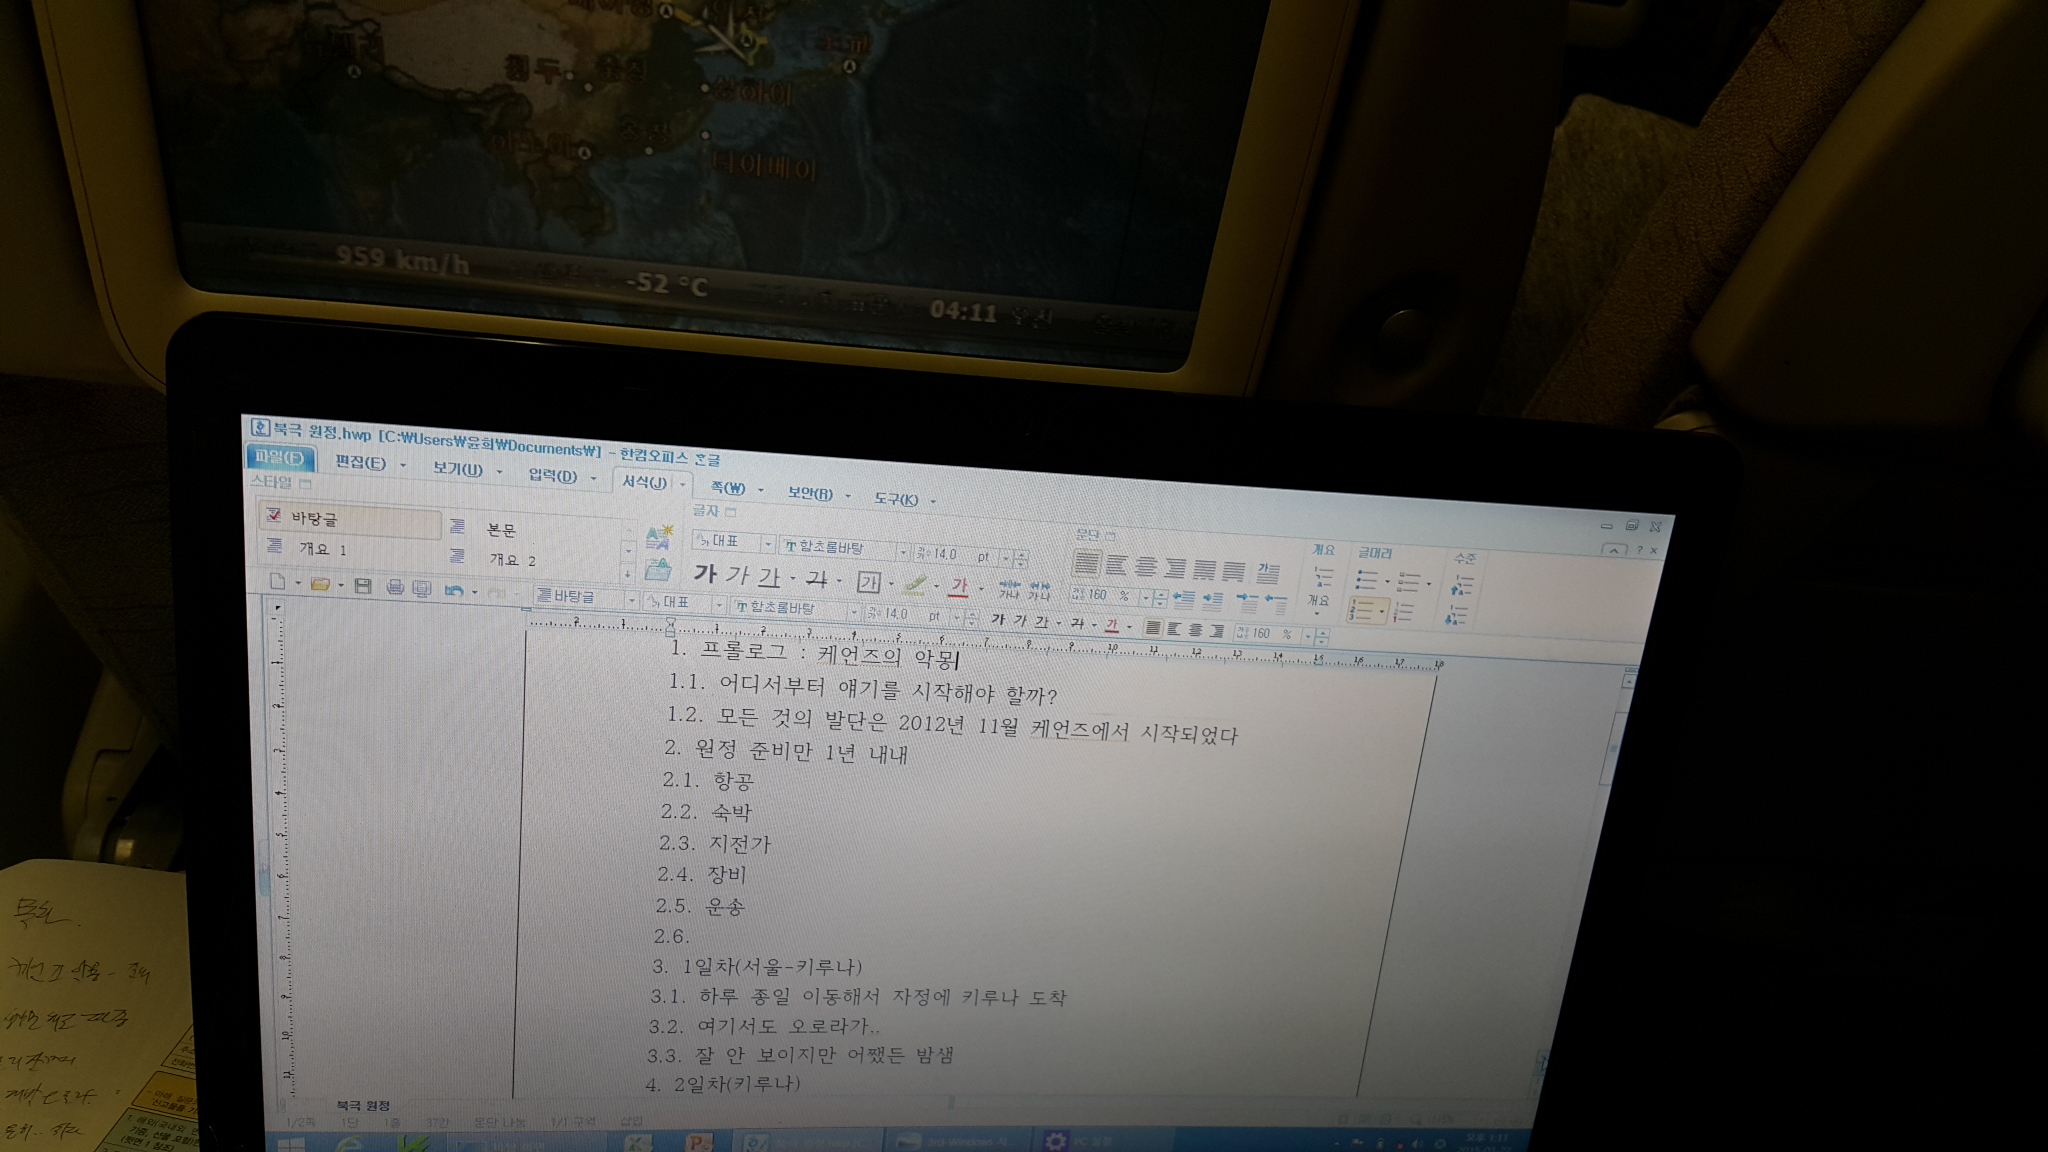Select the 본문 style

[501, 530]
